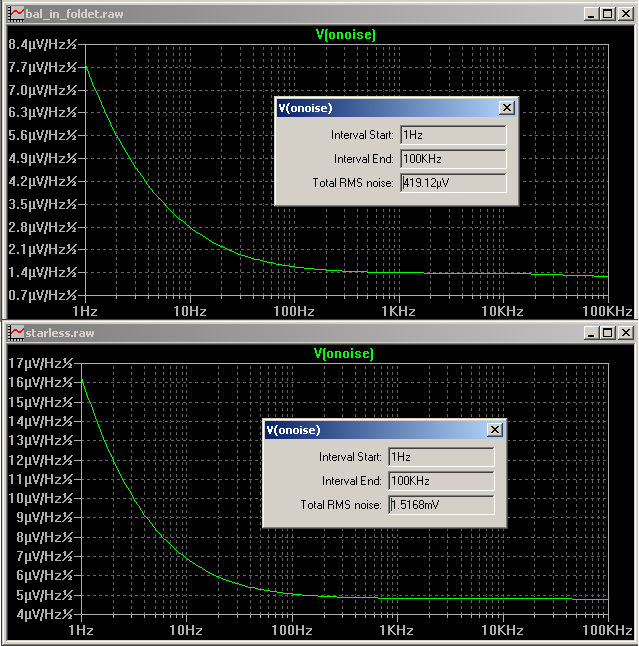Minimize the bal_in_foldet.raw window
The image size is (639, 646).
pyautogui.click(x=591, y=14)
